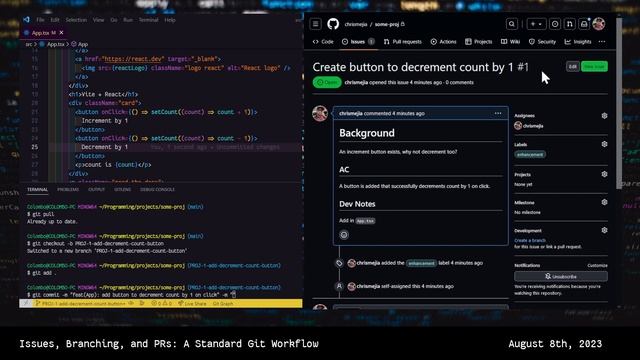Screen dimensions: 640x360
Task: Click Live Share in the status bar
Action: 192,304
